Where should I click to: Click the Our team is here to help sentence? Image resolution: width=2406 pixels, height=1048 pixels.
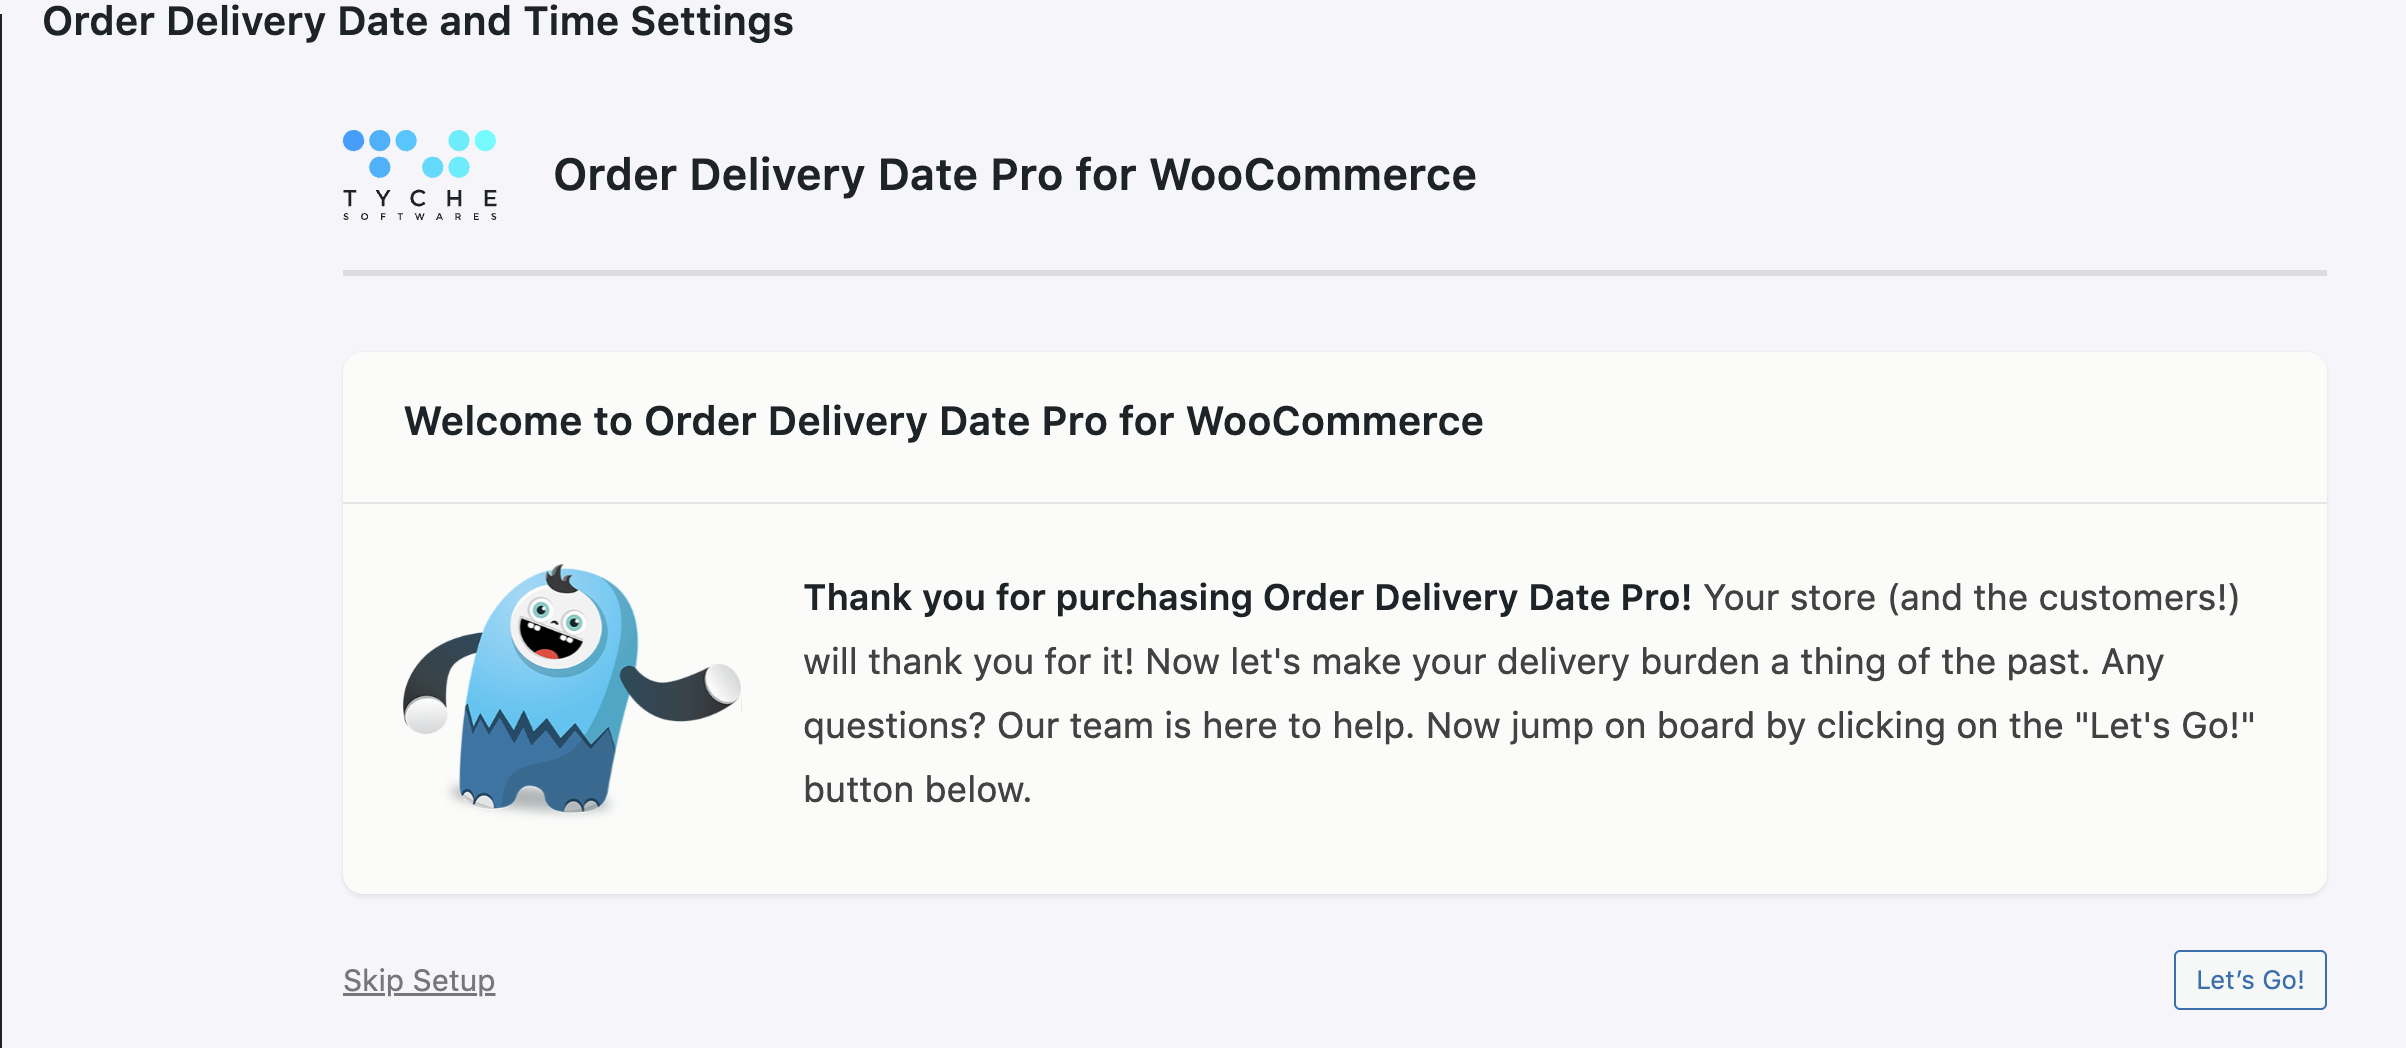coord(1206,725)
